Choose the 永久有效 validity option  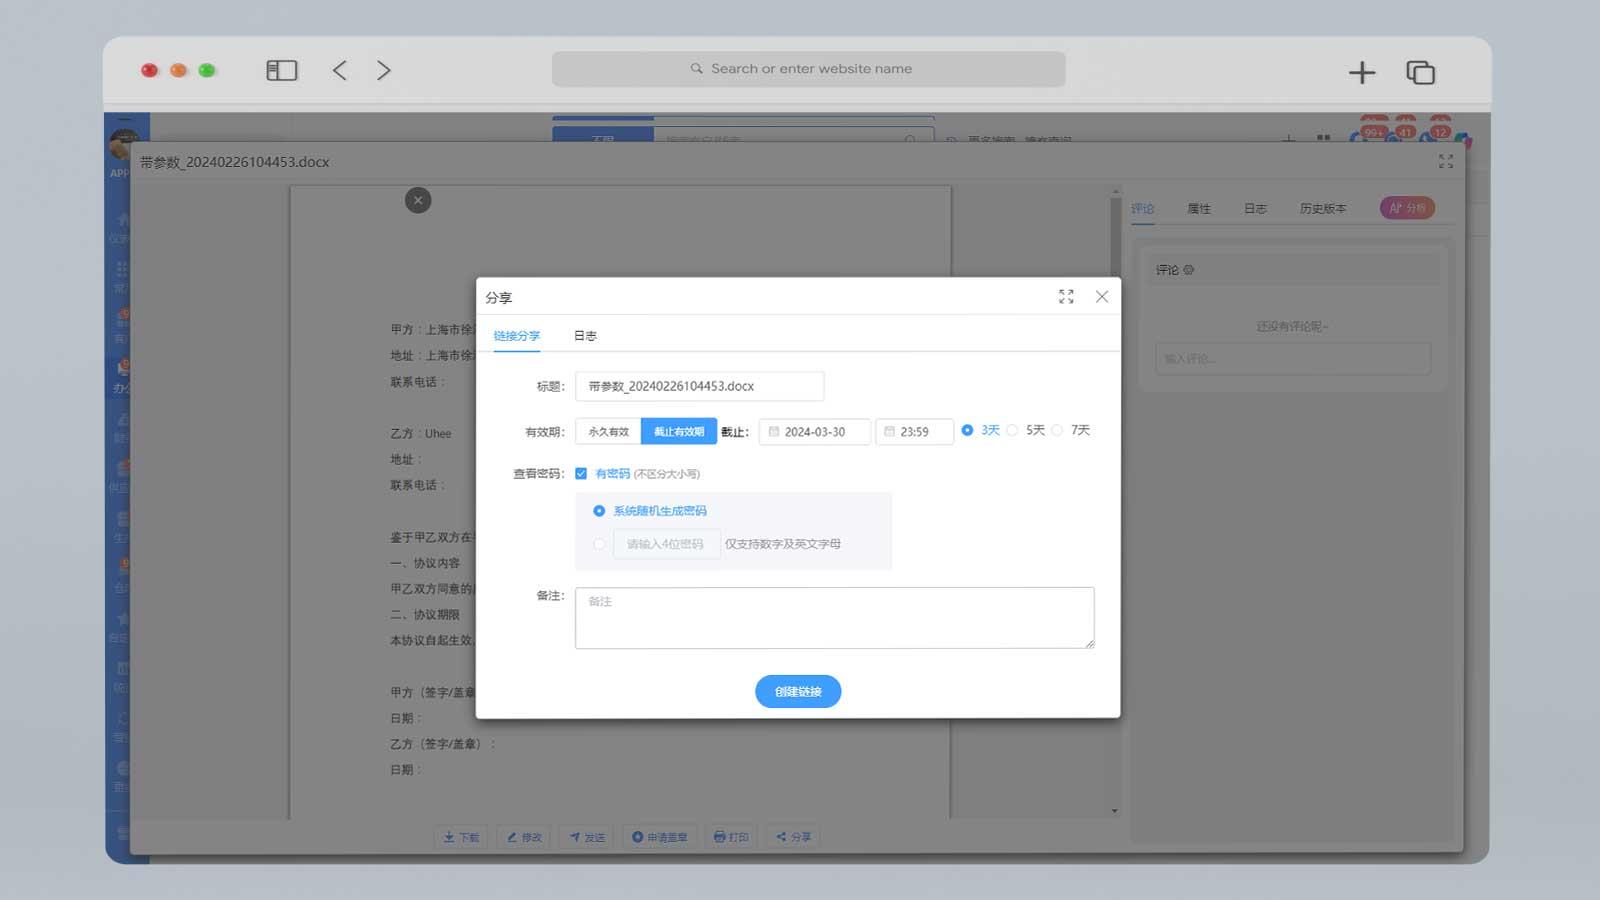tap(608, 432)
